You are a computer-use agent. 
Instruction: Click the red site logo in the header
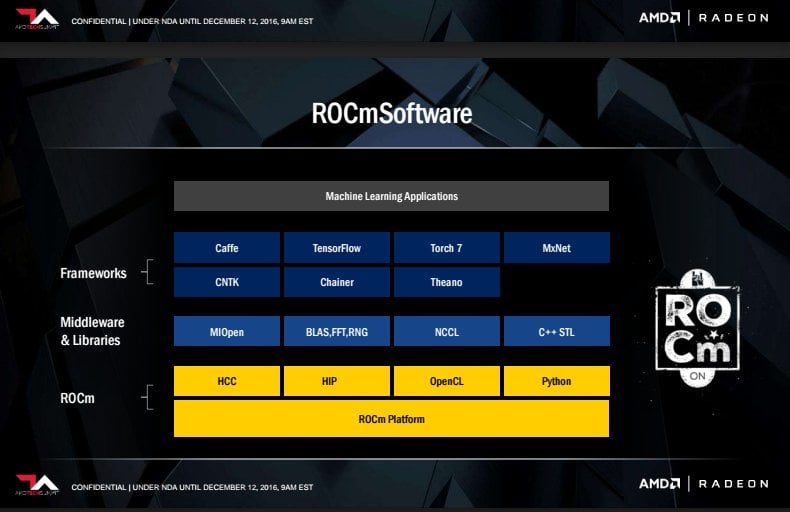(x=37, y=19)
